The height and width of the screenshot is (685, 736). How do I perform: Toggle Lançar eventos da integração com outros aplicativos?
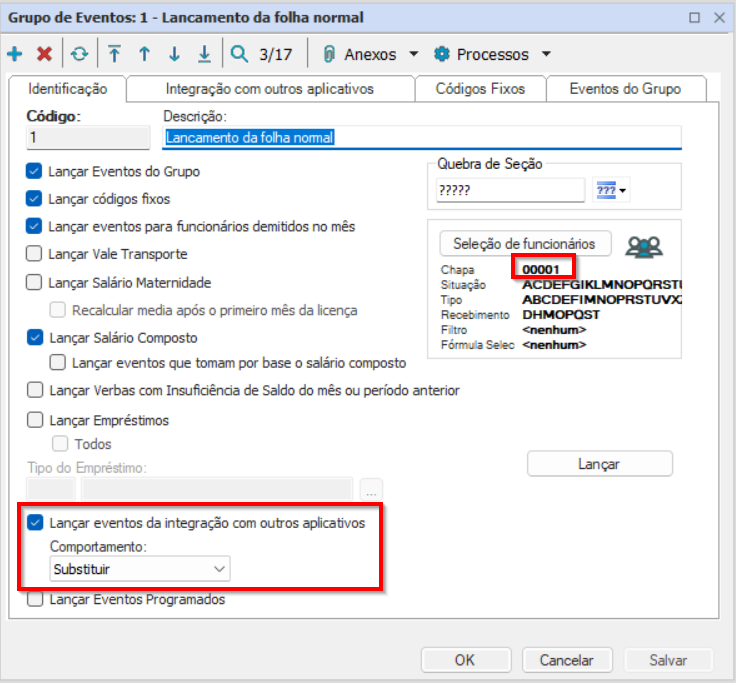click(35, 523)
